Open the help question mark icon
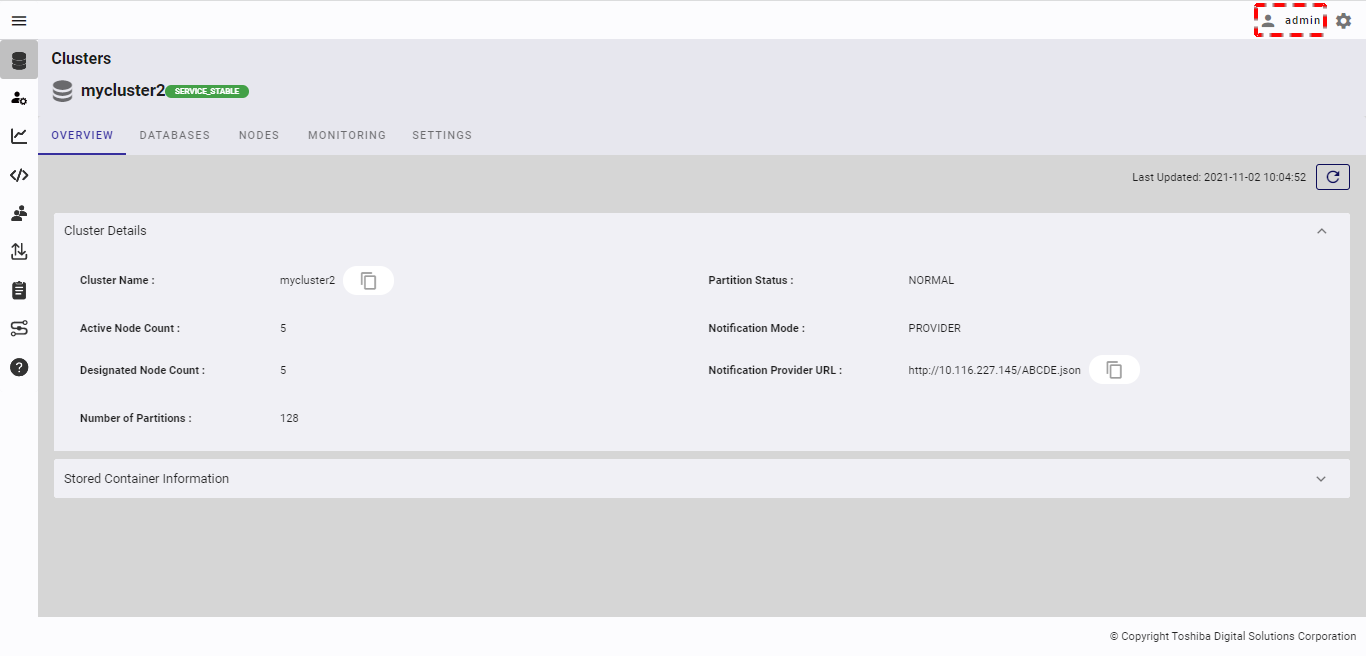This screenshot has width=1366, height=656. (19, 367)
